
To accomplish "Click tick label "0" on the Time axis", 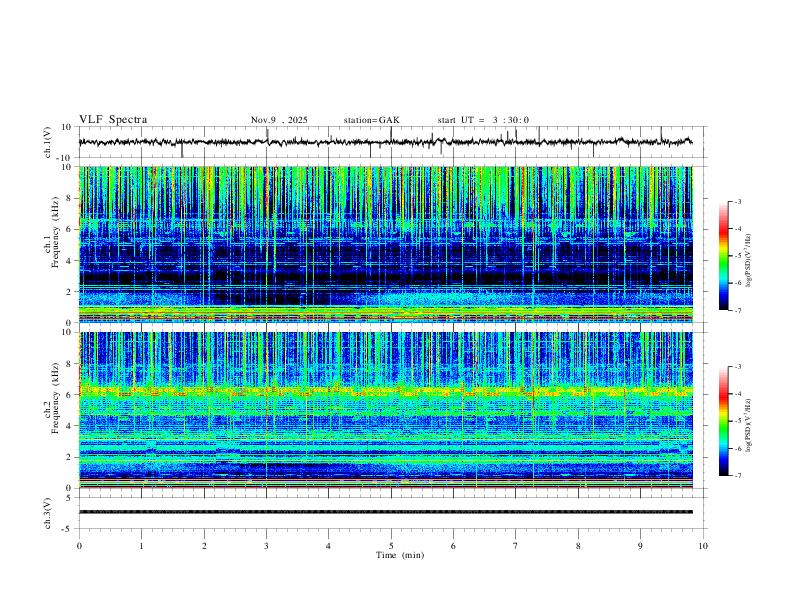I will 79,546.
